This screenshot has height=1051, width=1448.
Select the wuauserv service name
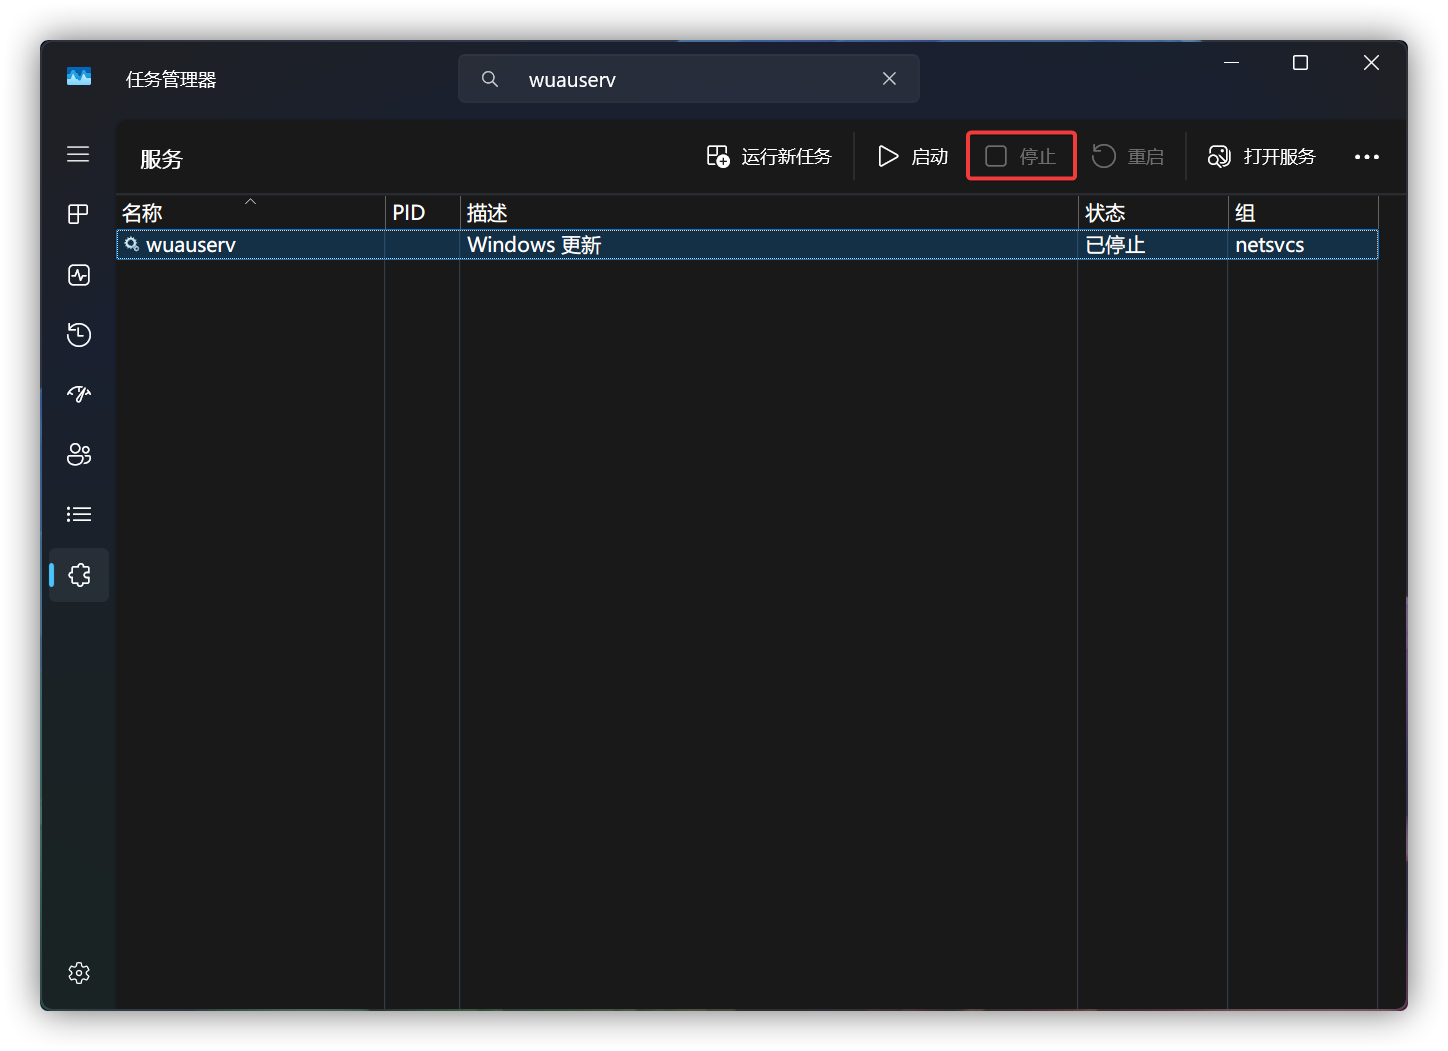pyautogui.click(x=191, y=245)
